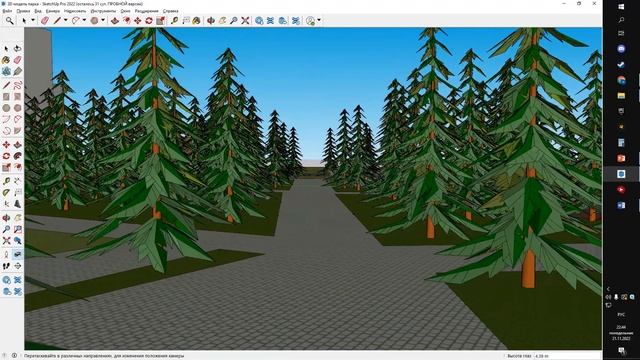
Task: Open Windows Start button
Action: coord(621,6)
